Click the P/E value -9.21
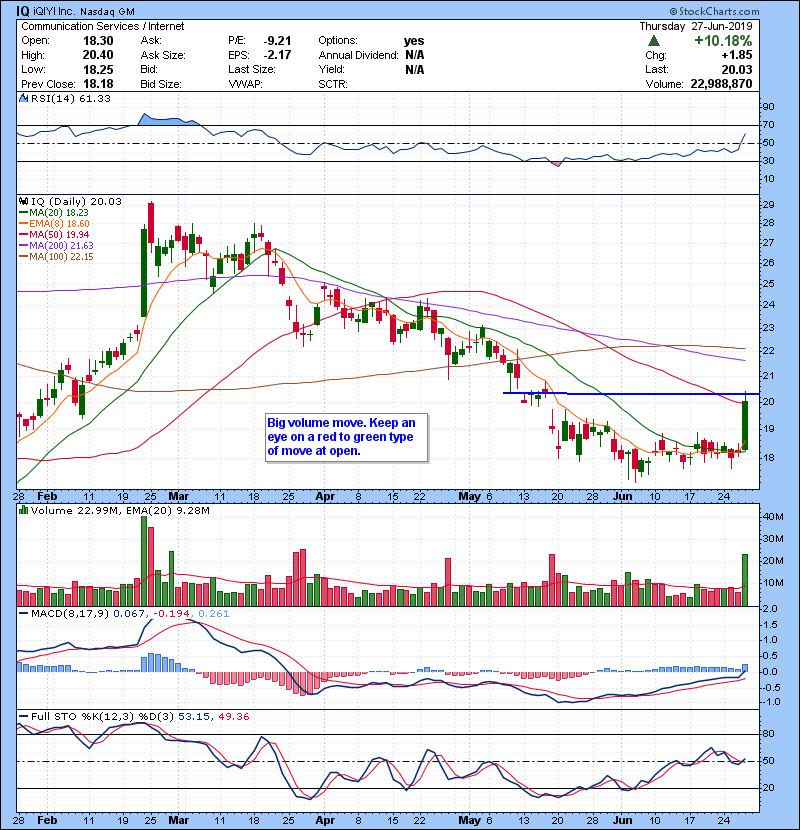 click(x=277, y=41)
